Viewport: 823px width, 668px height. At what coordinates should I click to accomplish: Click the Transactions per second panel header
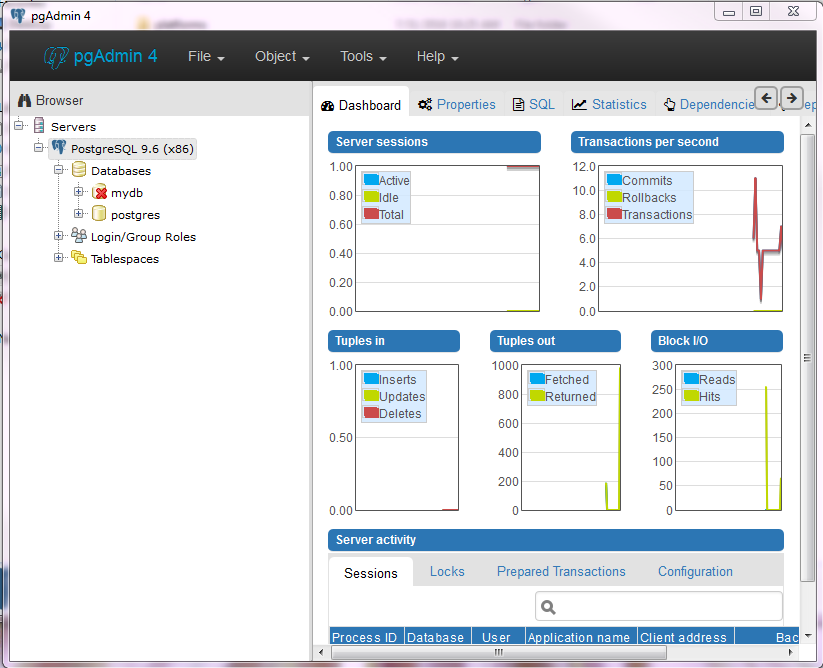coord(677,142)
